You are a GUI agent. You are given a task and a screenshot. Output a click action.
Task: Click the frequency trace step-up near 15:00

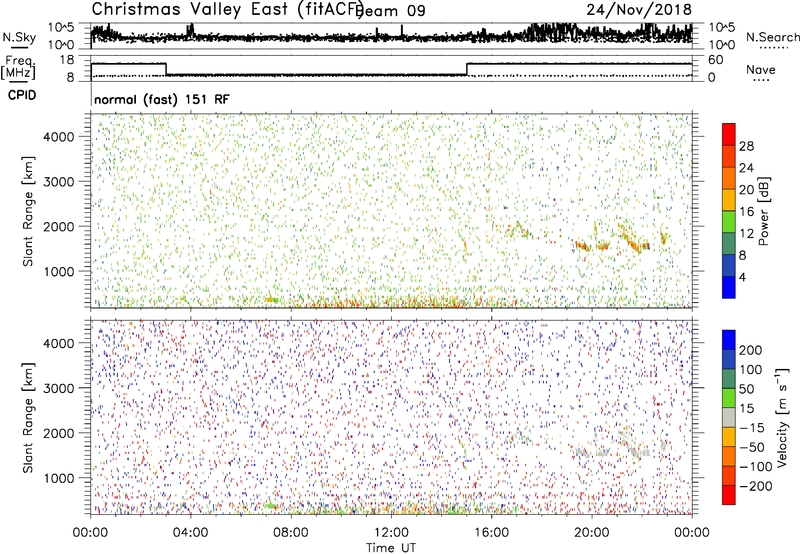tap(467, 69)
